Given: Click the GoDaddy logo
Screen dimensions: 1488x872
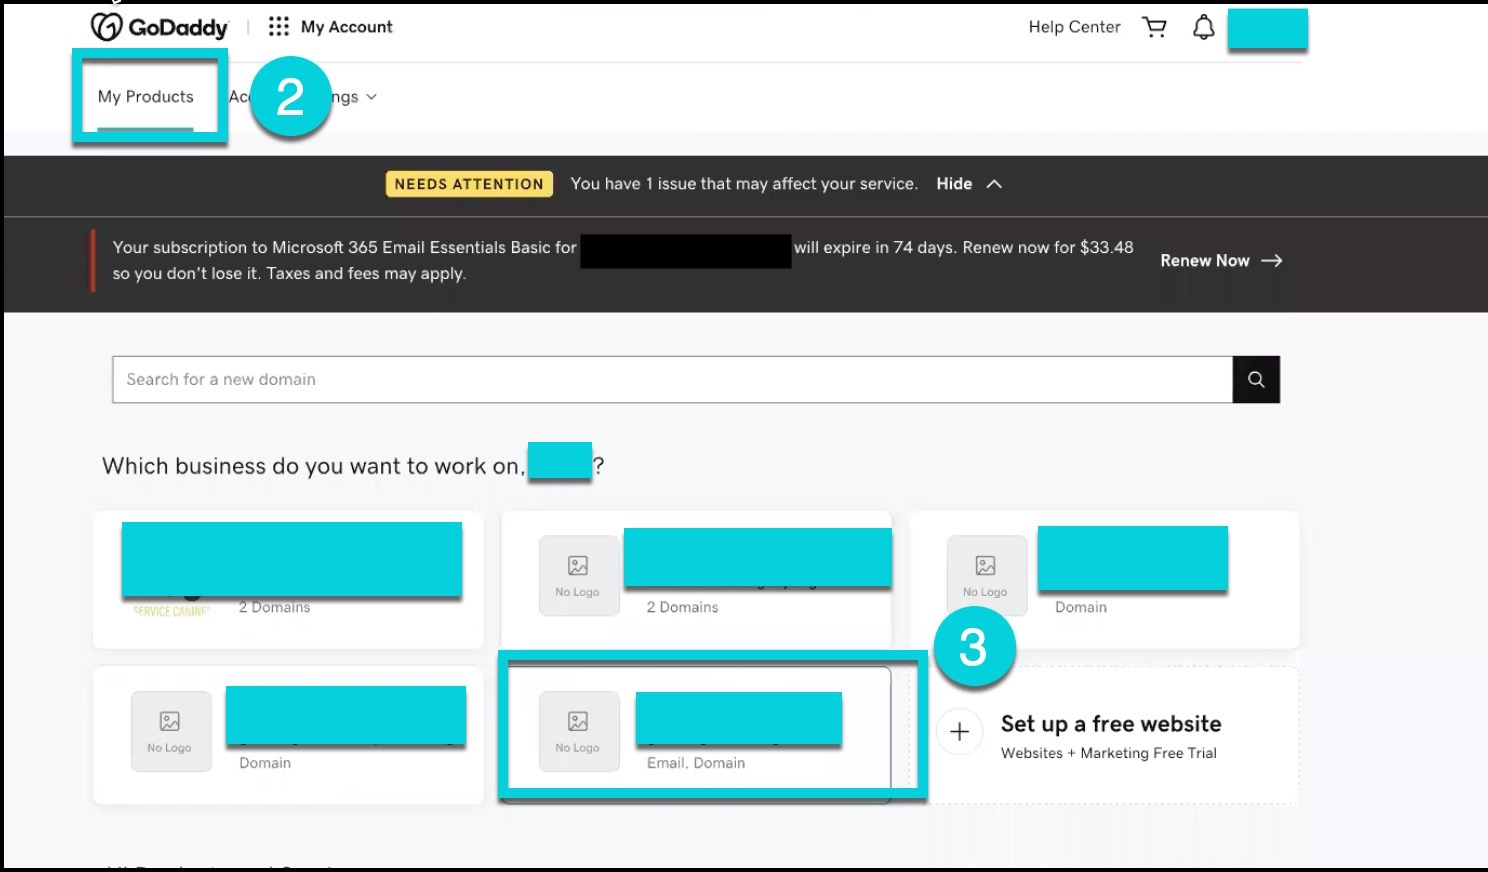Looking at the screenshot, I should 160,27.
